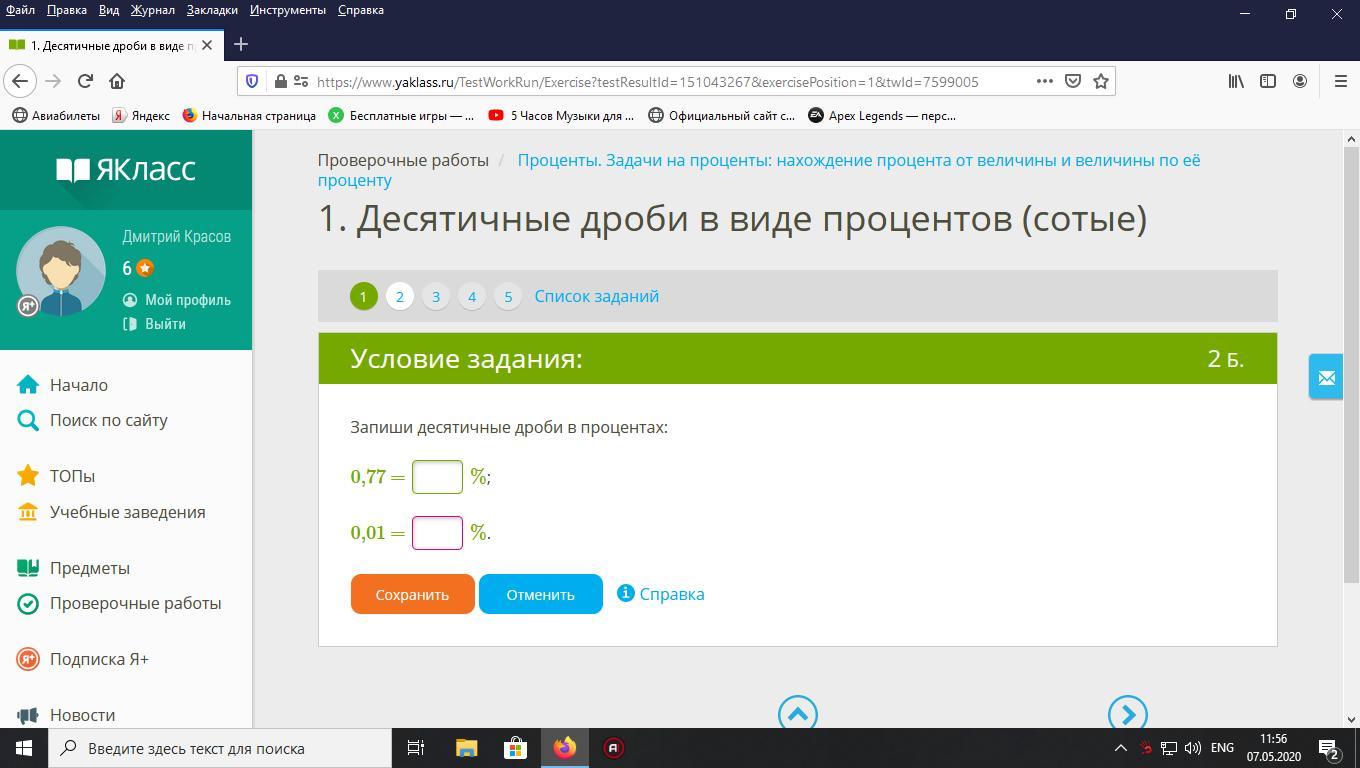Click the scroll-up circle arrow
Viewport: 1360px width, 768px height.
[x=797, y=714]
